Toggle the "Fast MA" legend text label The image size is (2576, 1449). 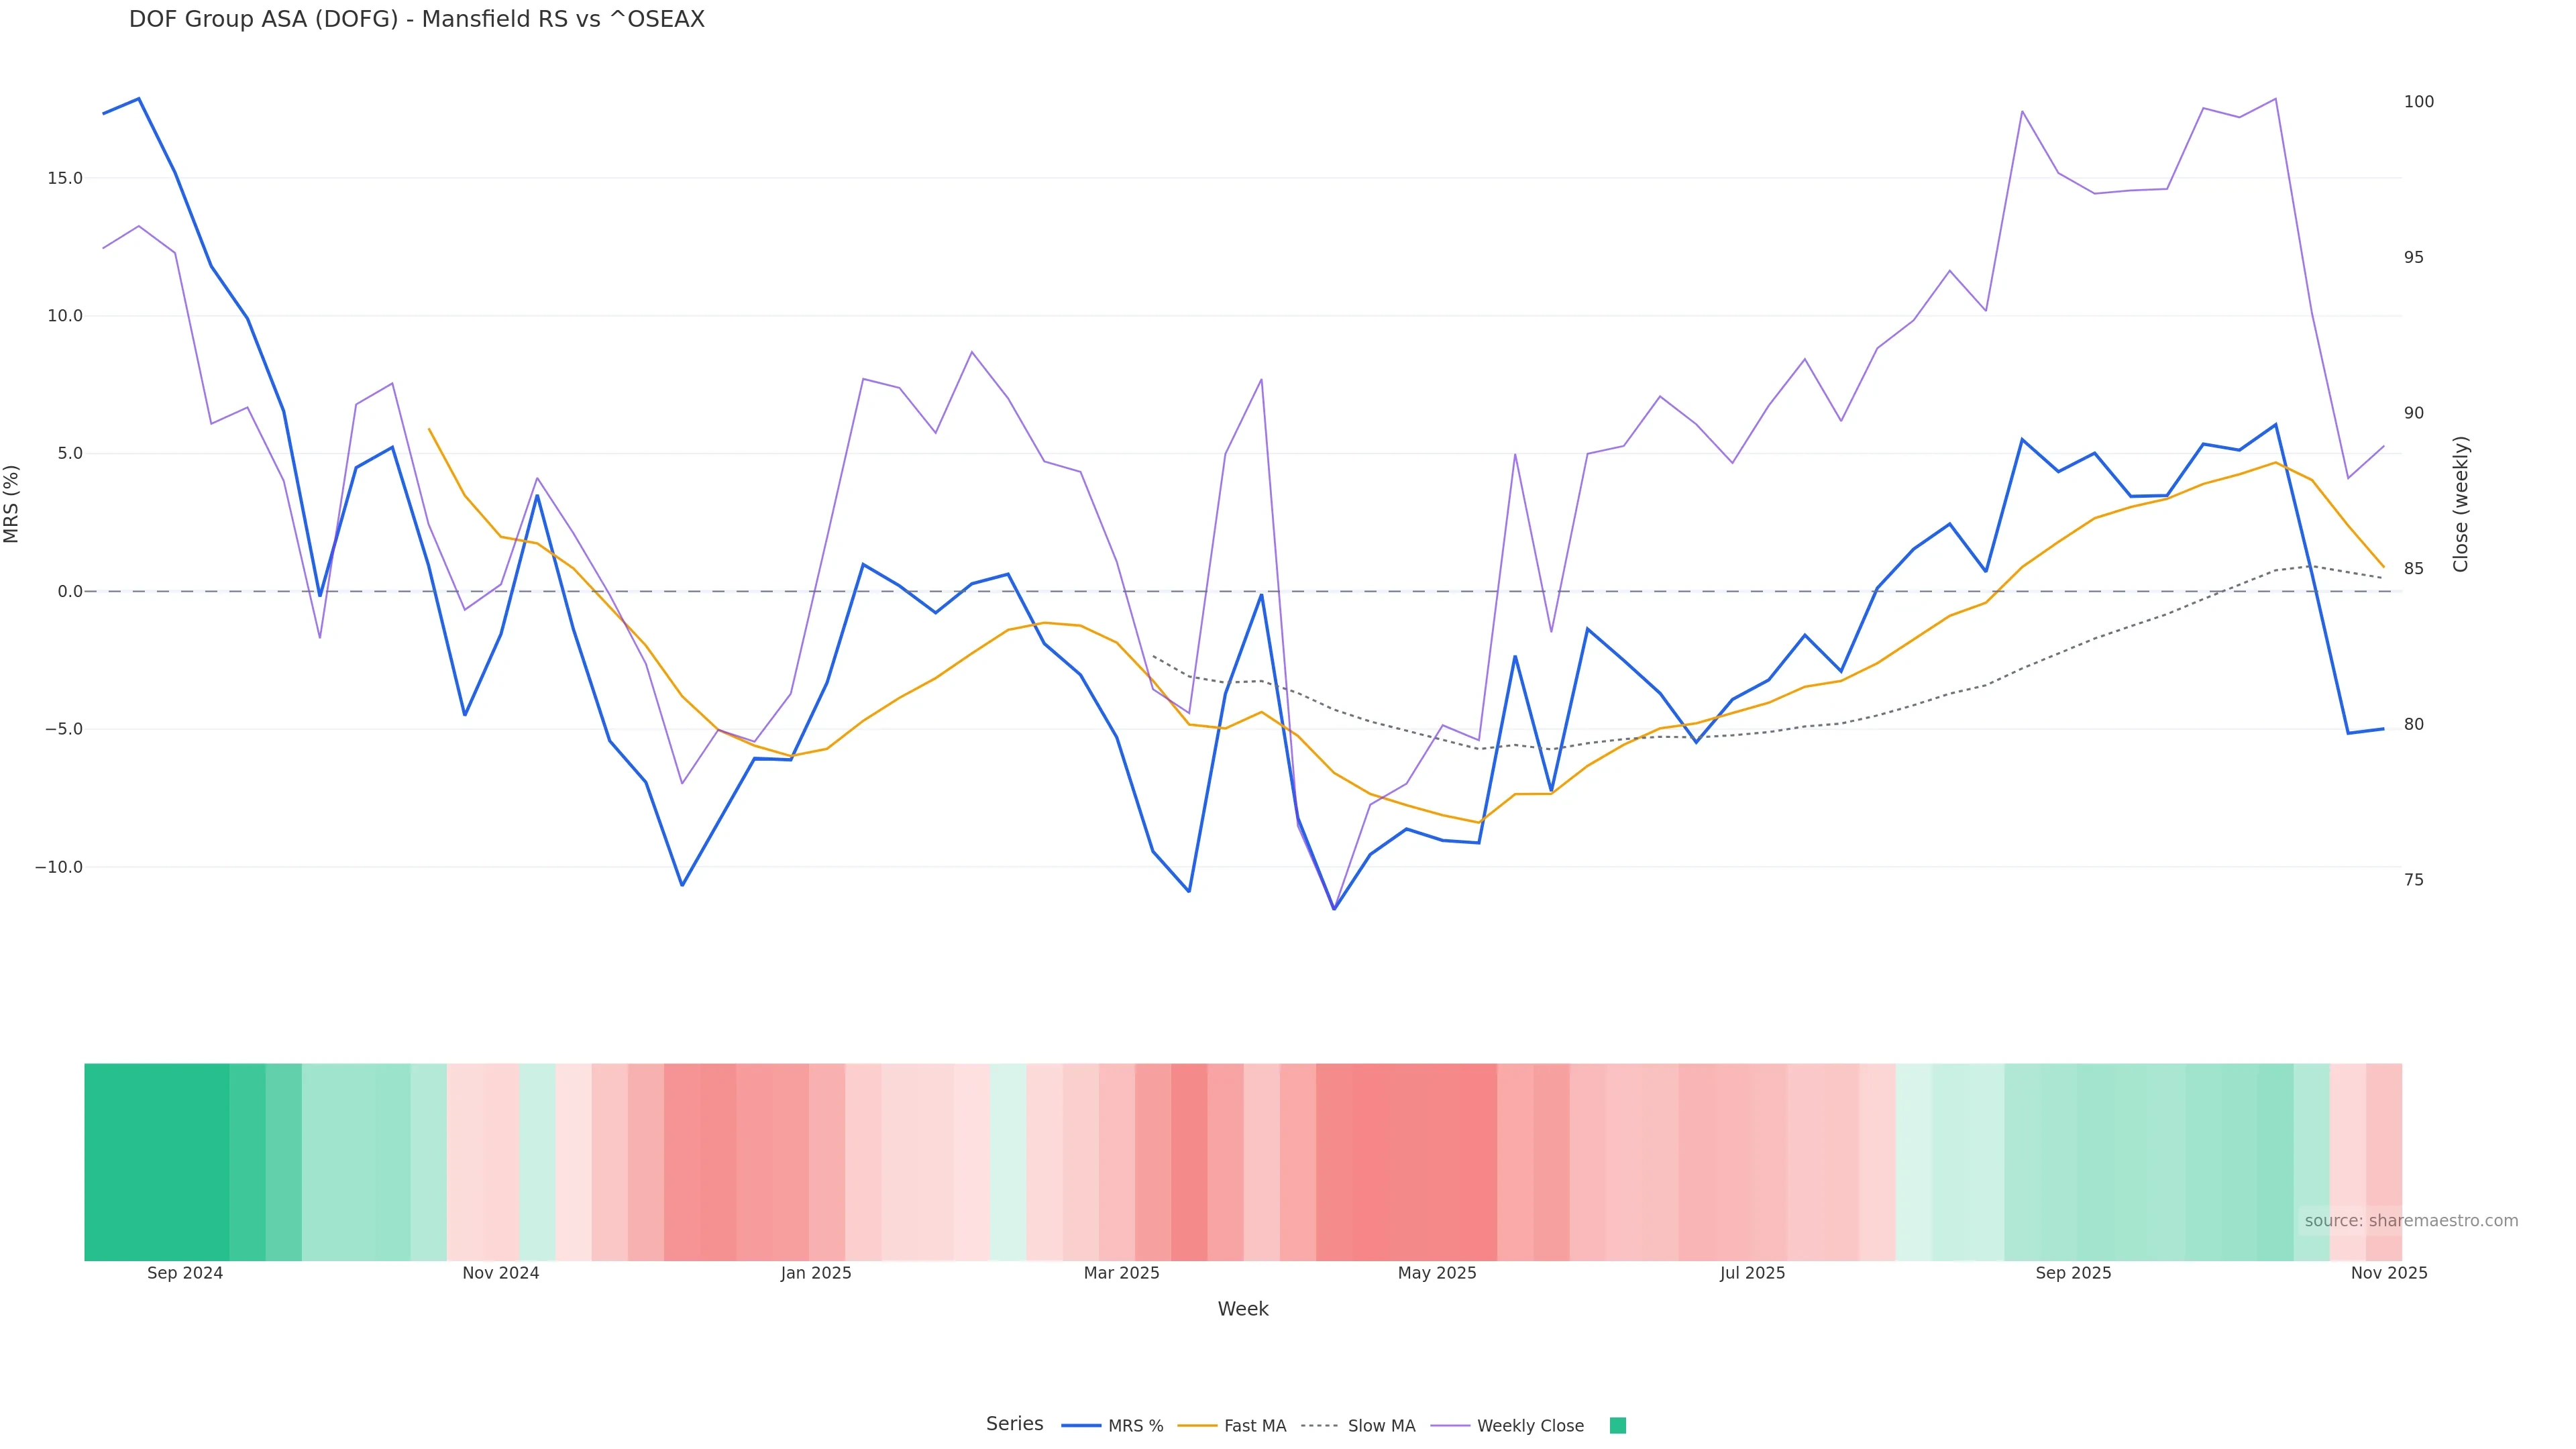(1255, 1426)
